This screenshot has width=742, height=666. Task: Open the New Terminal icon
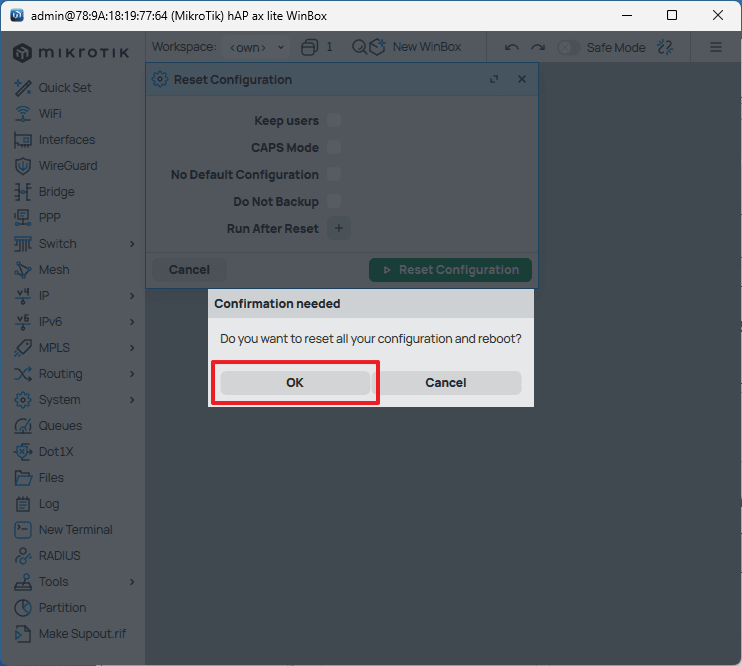23,530
